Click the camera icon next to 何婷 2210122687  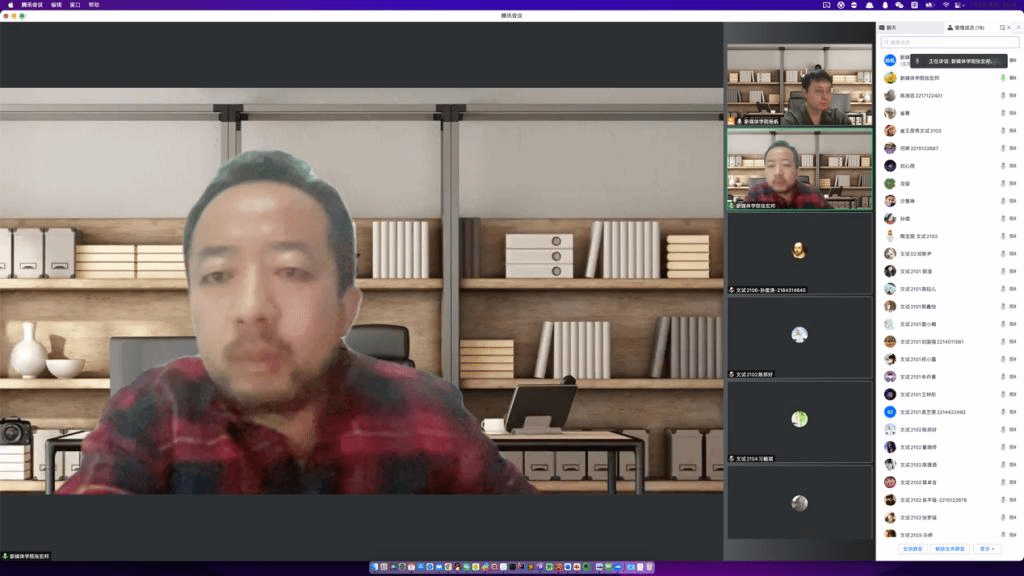pos(1013,148)
